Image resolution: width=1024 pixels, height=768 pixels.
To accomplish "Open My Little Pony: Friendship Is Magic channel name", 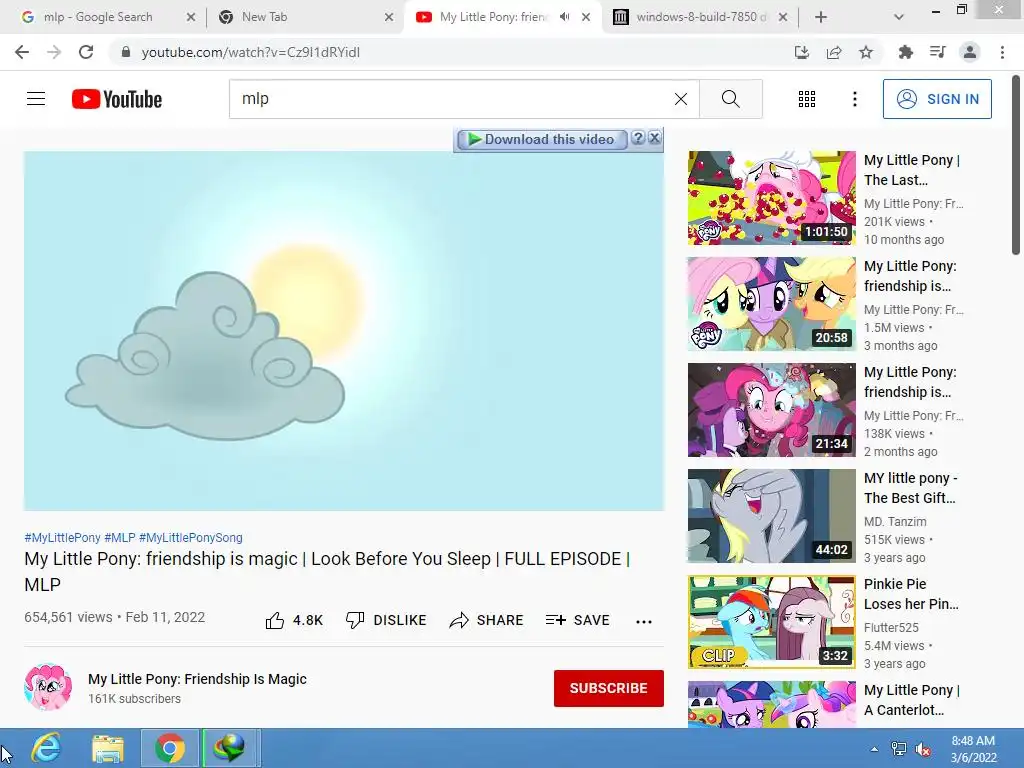I will tap(197, 679).
